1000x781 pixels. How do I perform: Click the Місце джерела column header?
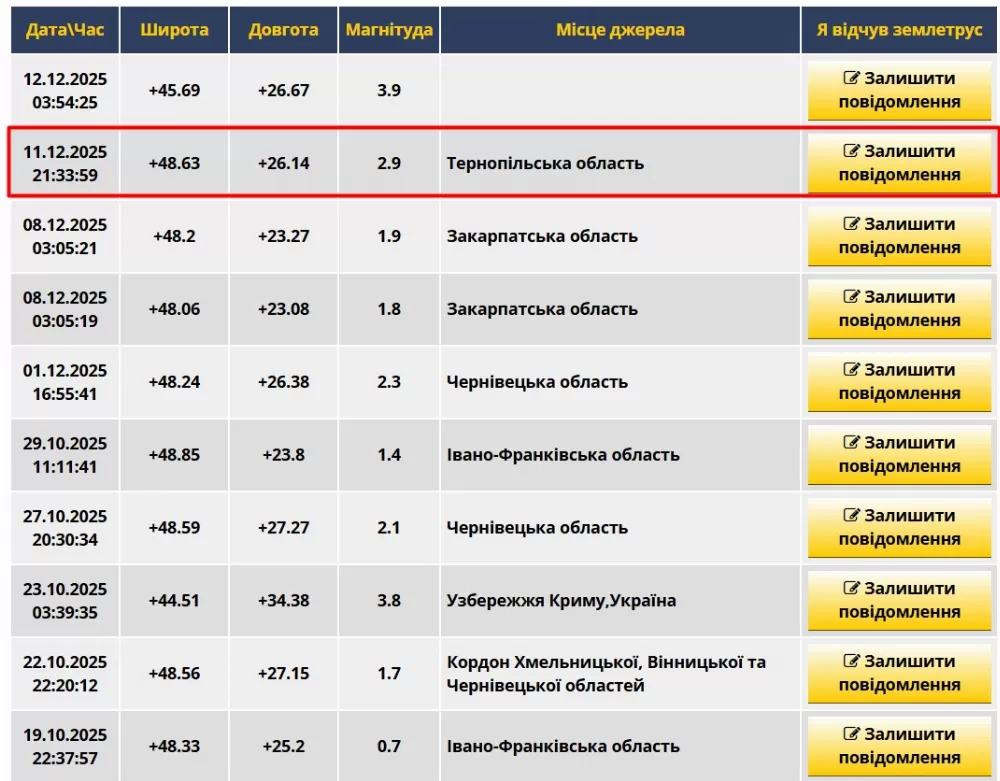coord(621,30)
